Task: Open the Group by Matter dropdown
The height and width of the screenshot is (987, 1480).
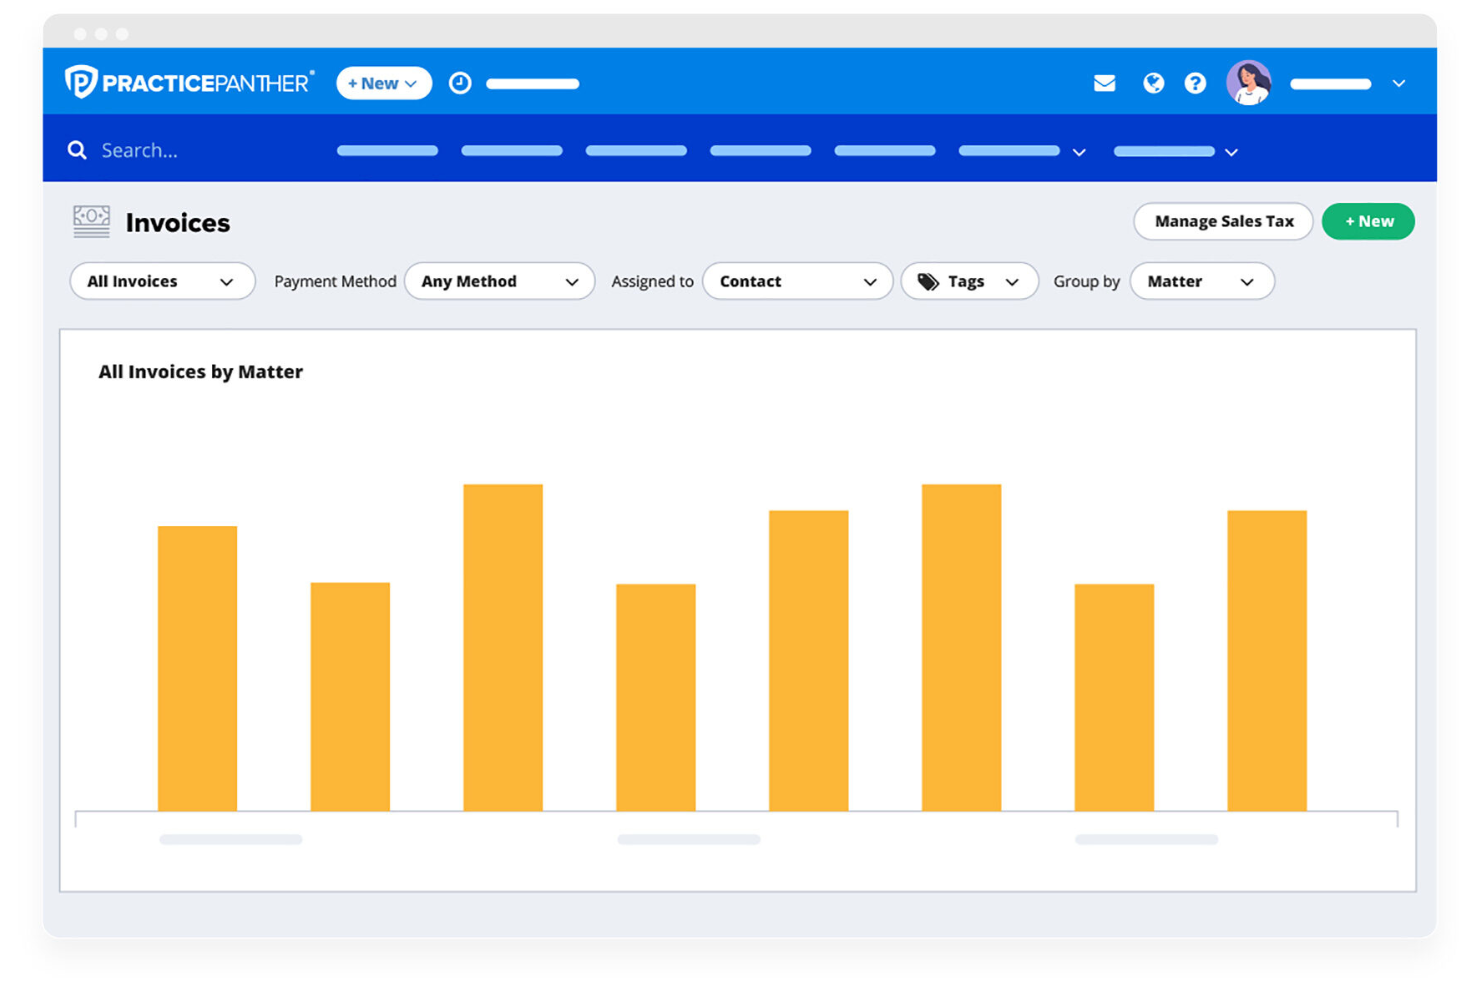Action: click(x=1202, y=281)
